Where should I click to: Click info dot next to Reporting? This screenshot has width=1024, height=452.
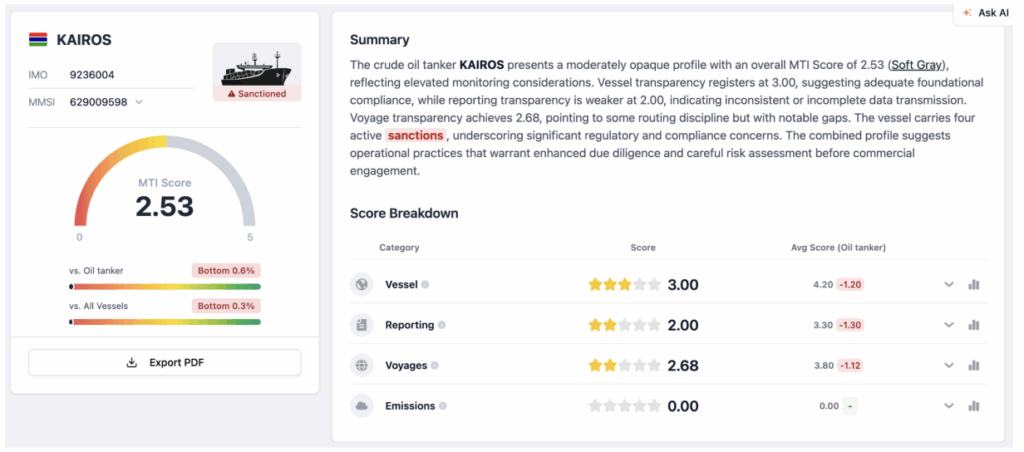coord(442,325)
